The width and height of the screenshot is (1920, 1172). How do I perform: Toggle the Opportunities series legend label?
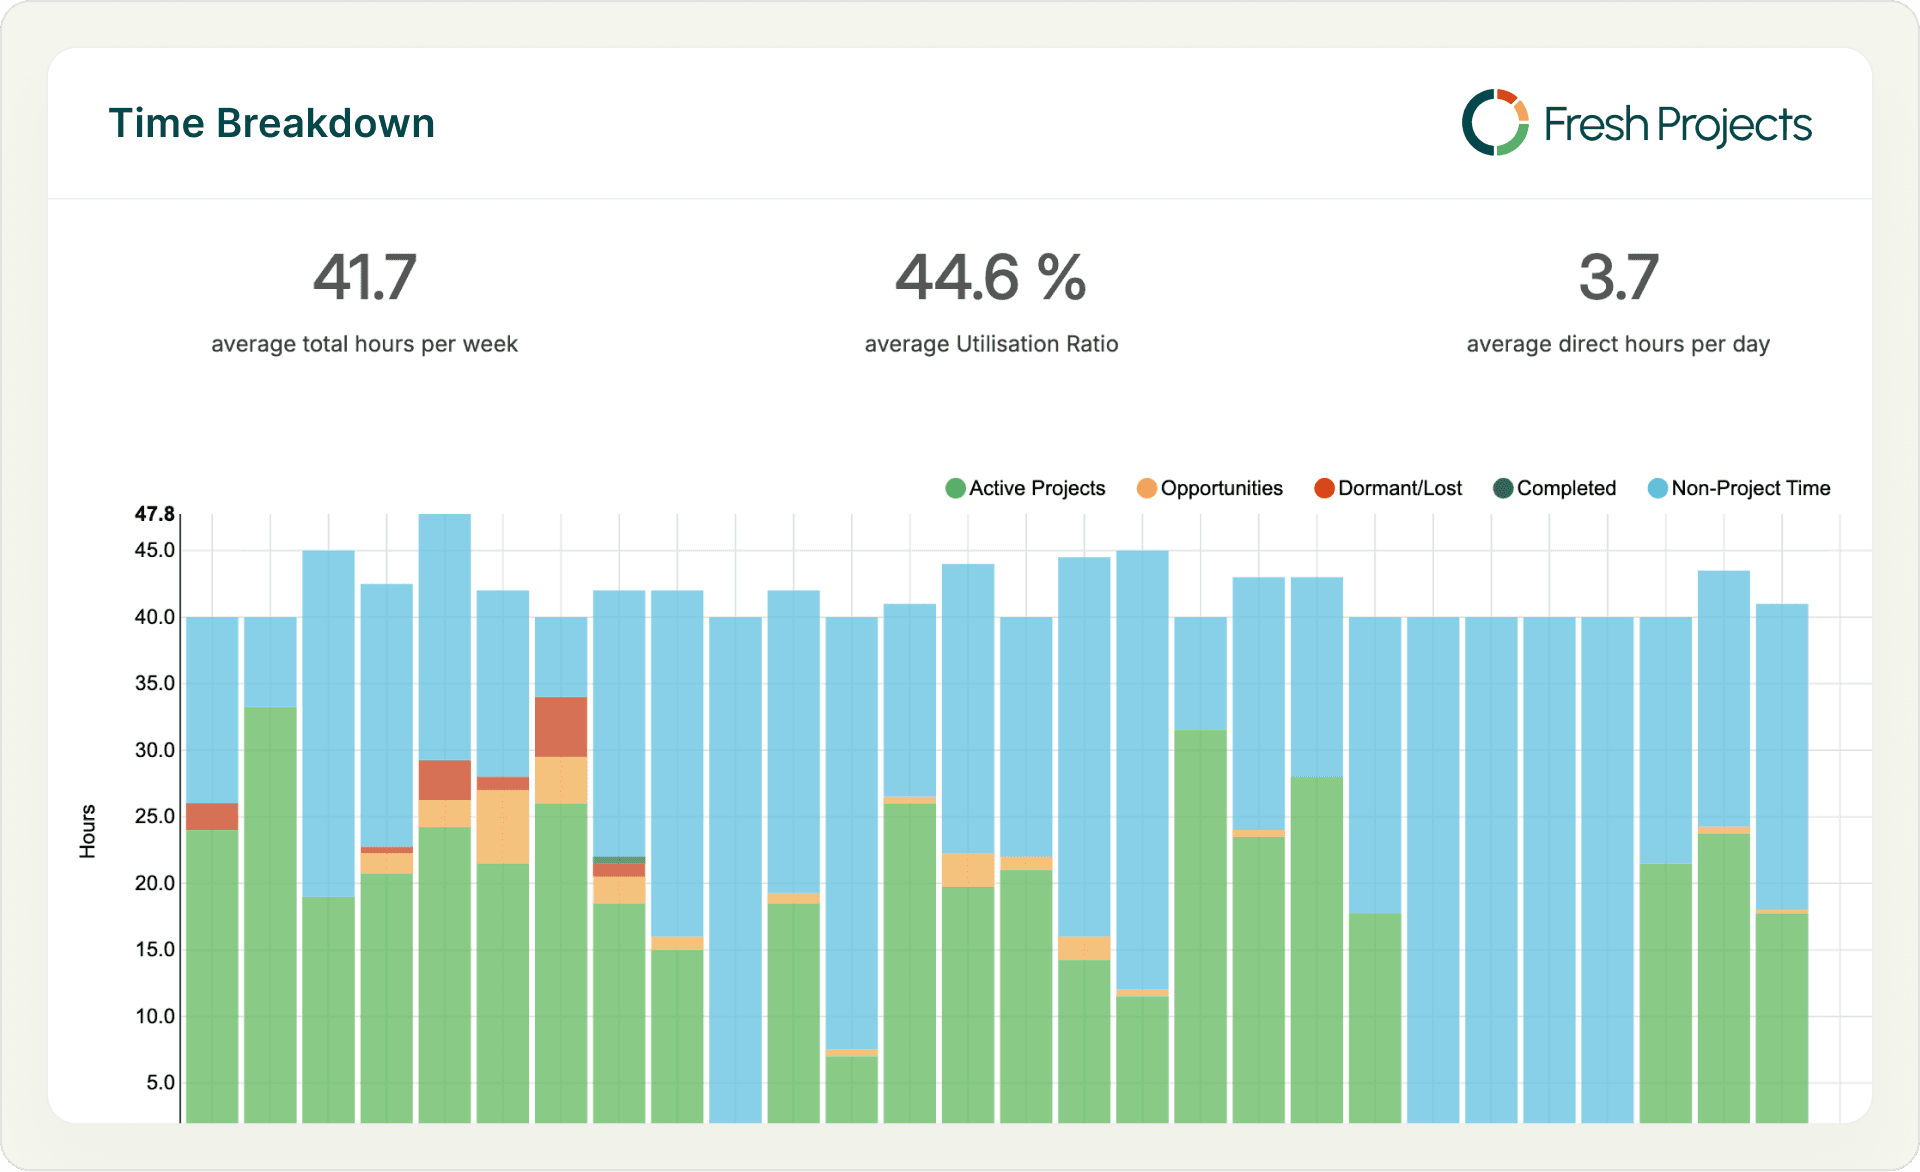click(1221, 488)
